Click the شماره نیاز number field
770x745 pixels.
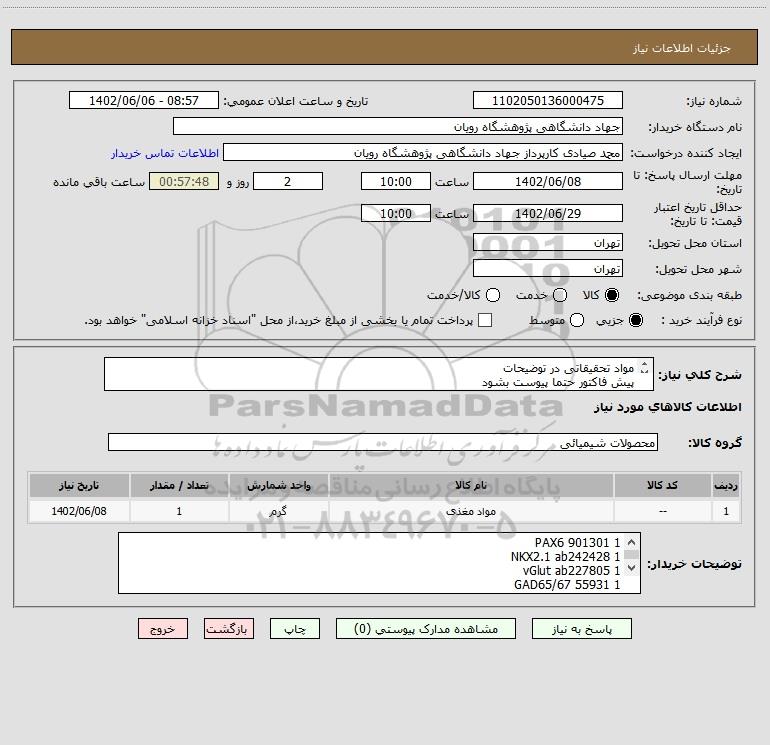click(x=548, y=100)
